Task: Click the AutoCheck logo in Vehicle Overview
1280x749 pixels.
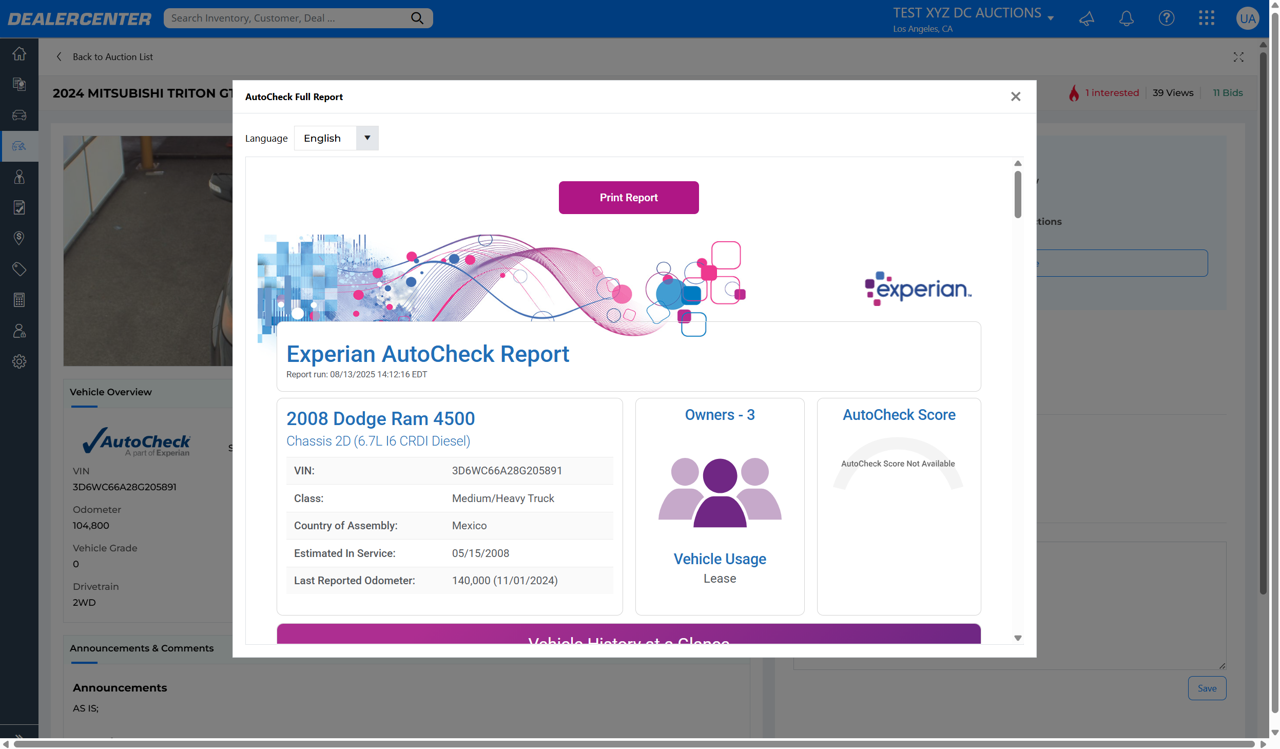Action: [136, 442]
